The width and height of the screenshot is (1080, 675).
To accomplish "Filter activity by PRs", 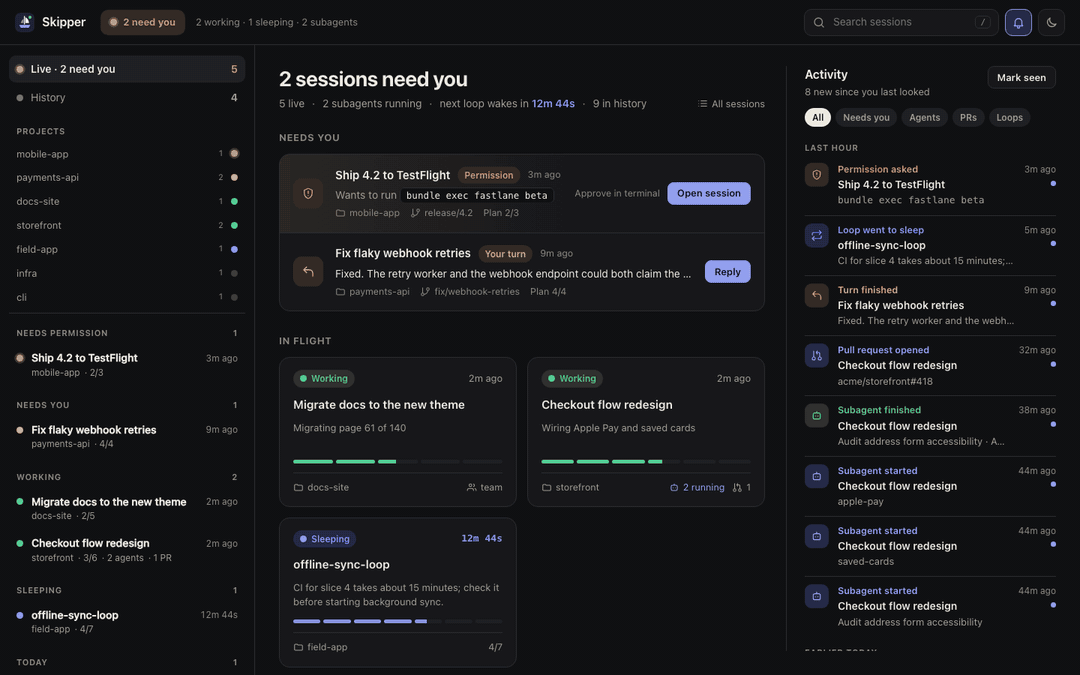I will [x=968, y=118].
